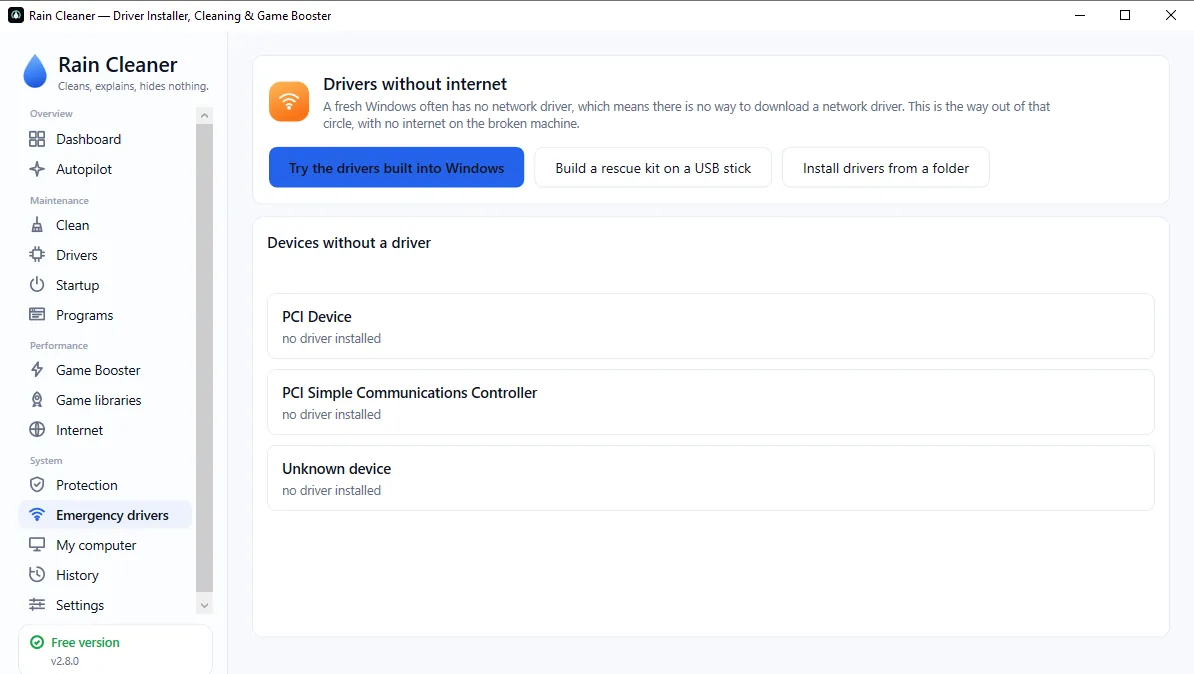
Task: Click the Rain Cleaner title bar app icon
Action: pos(15,15)
